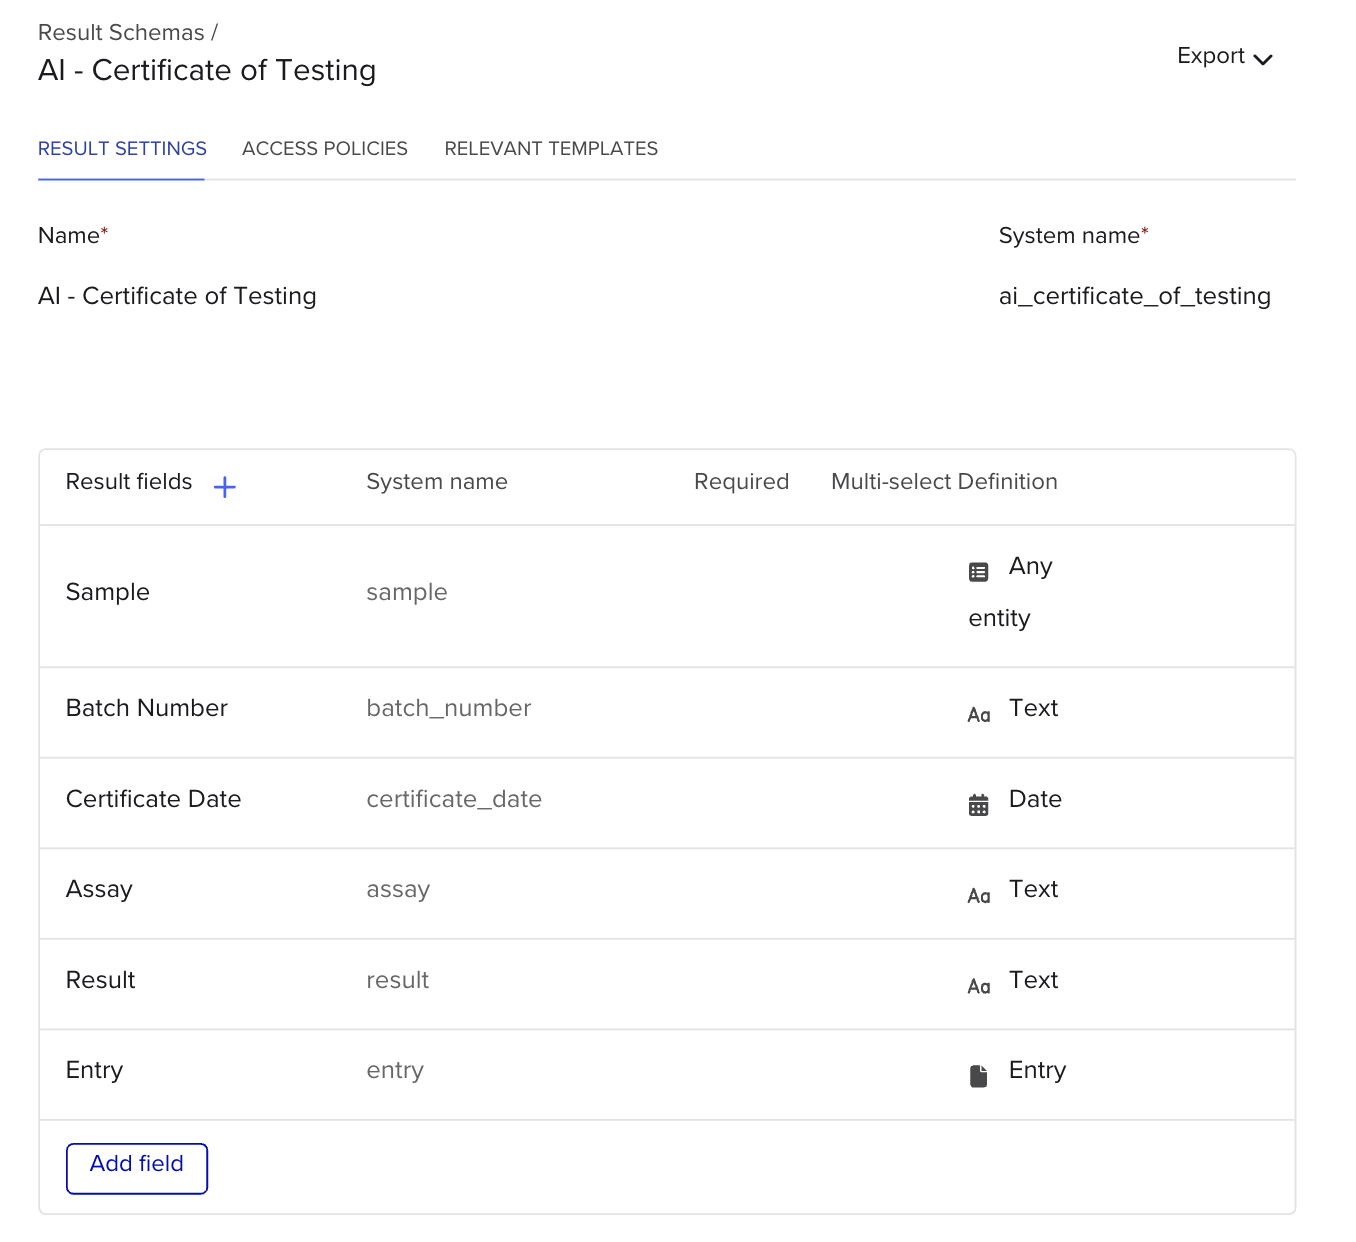Click the page title AI - Certificate of Testing
The image size is (1356, 1242).
pyautogui.click(x=207, y=70)
